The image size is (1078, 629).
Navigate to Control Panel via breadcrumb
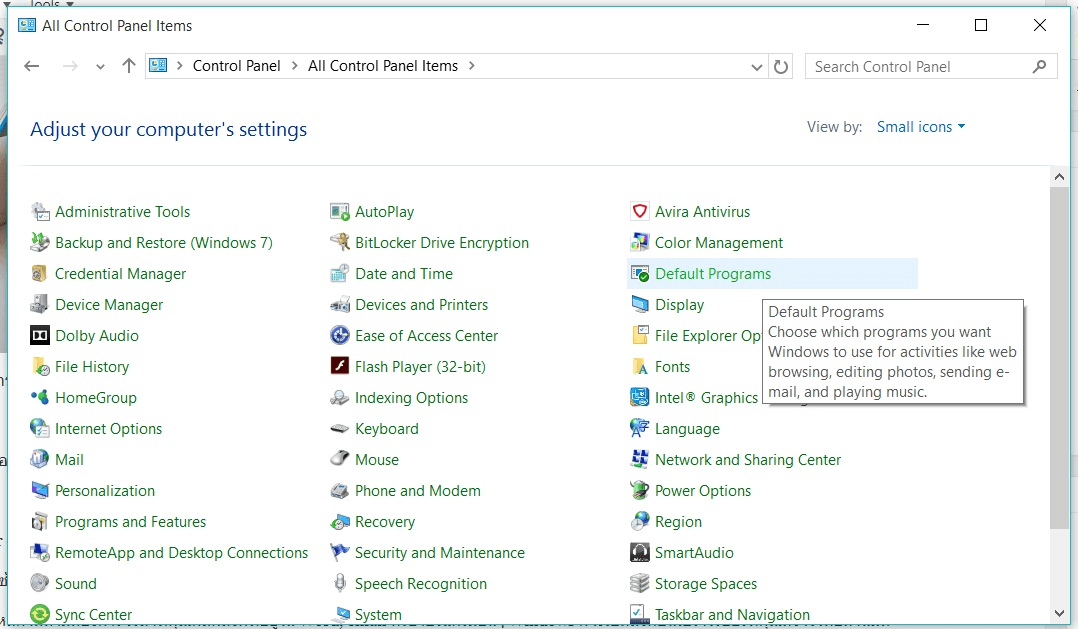tap(237, 65)
